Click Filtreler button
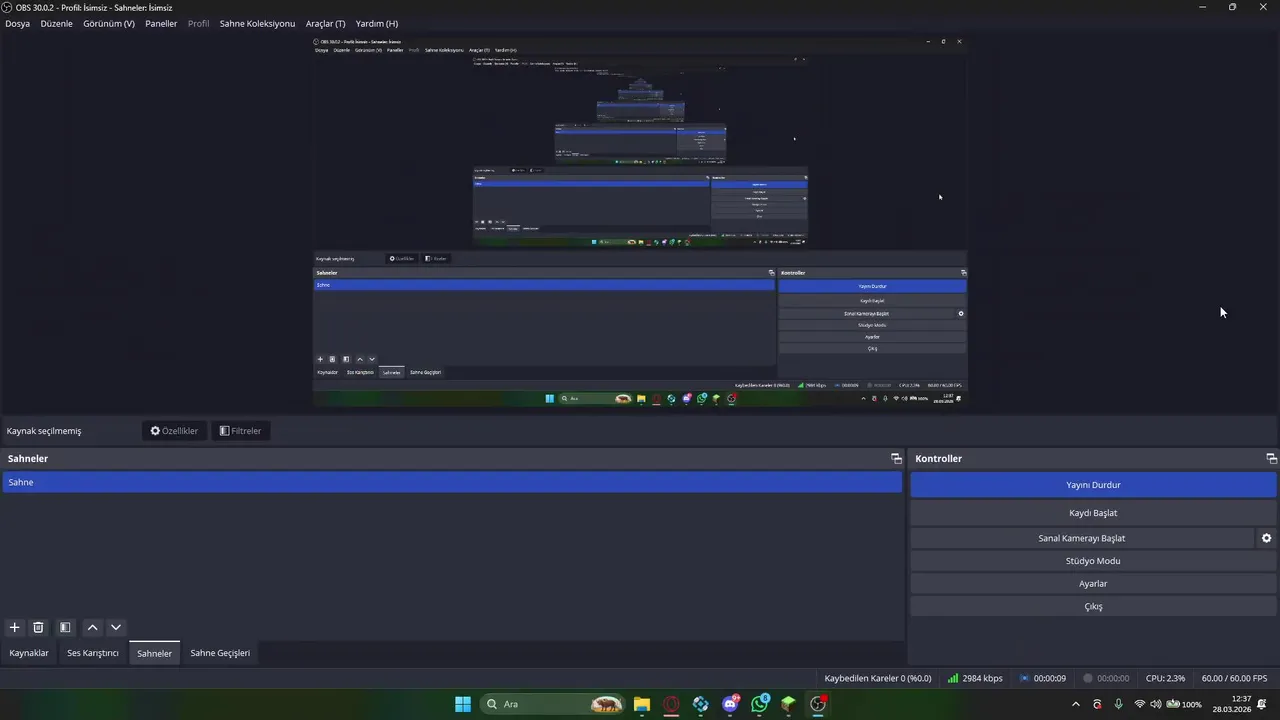Screen dimensions: 1280x720 point(240,431)
